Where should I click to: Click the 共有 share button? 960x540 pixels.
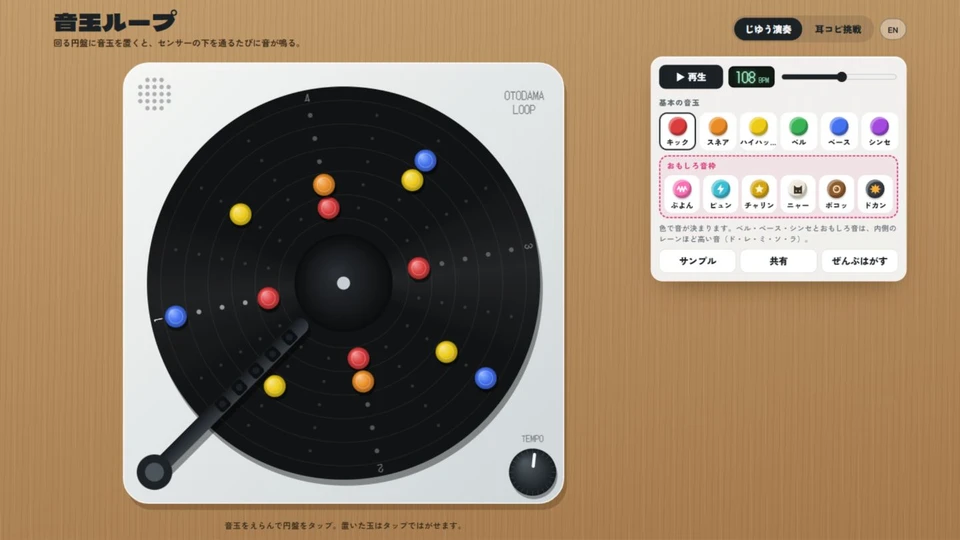point(778,261)
